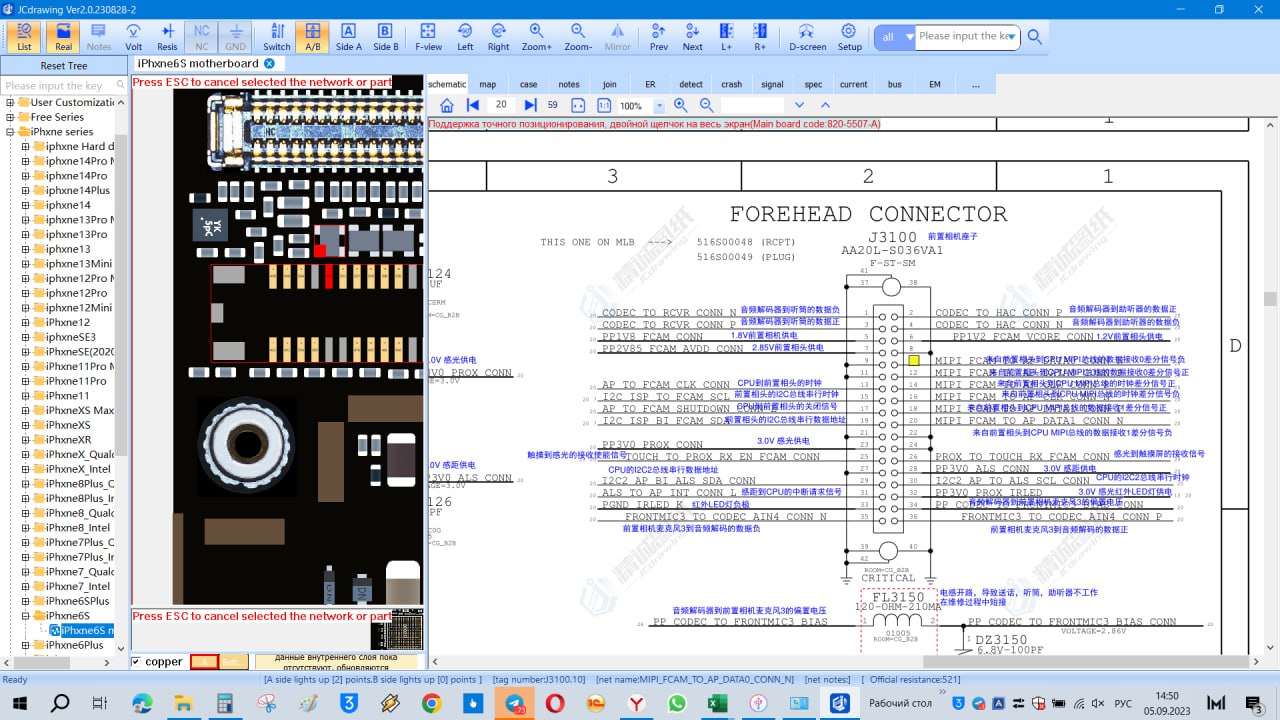Click the search magnifier icon in toolbar

pos(1035,37)
